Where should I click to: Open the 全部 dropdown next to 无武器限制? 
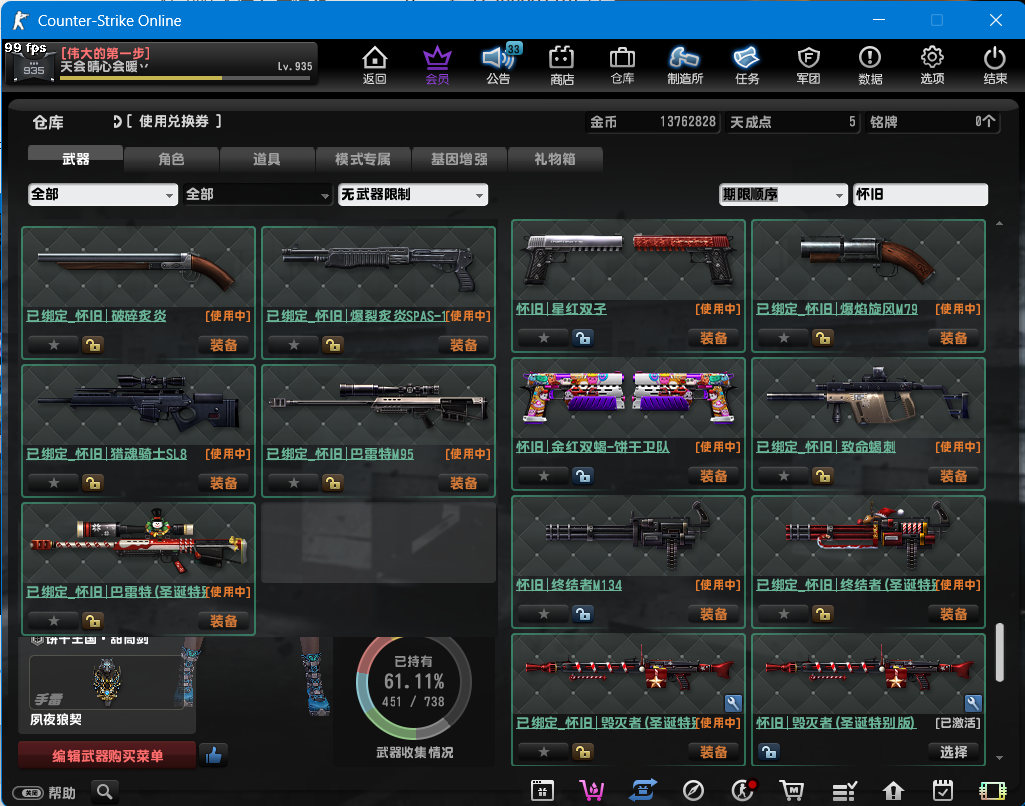pos(257,194)
